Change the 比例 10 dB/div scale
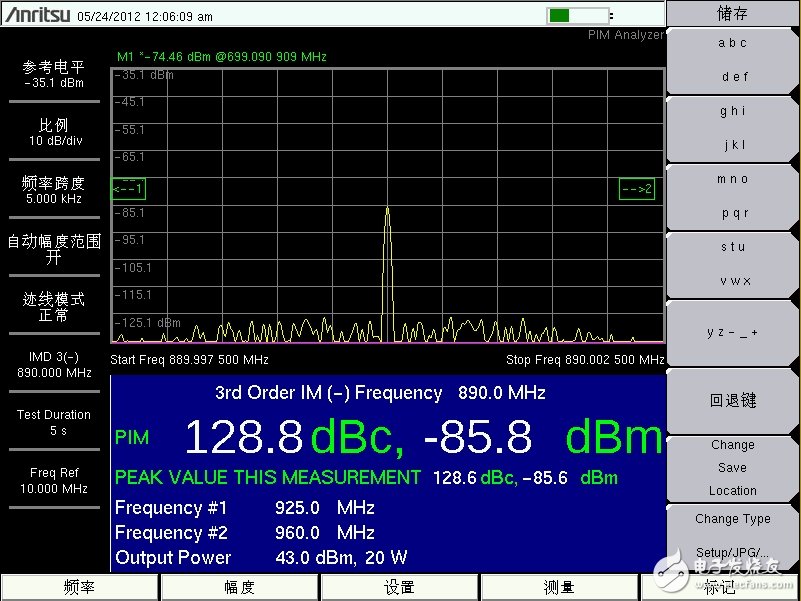This screenshot has height=601, width=801. click(x=54, y=133)
